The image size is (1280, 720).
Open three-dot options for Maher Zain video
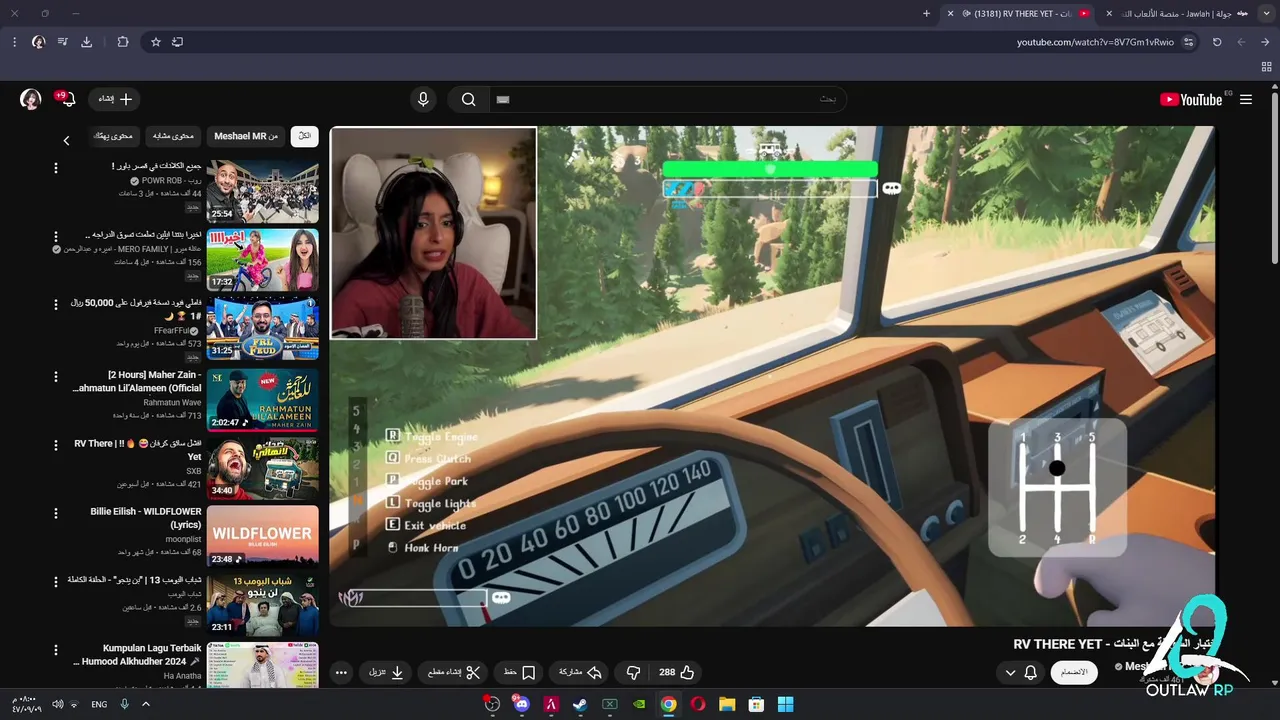[x=56, y=376]
